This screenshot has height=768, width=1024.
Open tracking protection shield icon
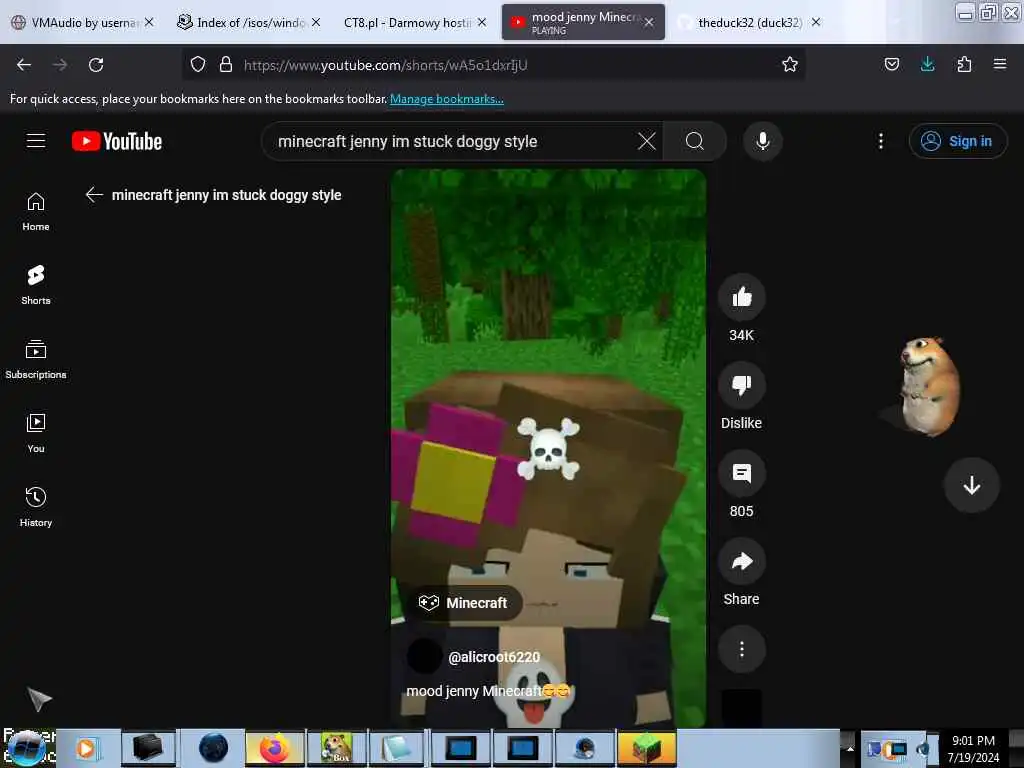198,64
